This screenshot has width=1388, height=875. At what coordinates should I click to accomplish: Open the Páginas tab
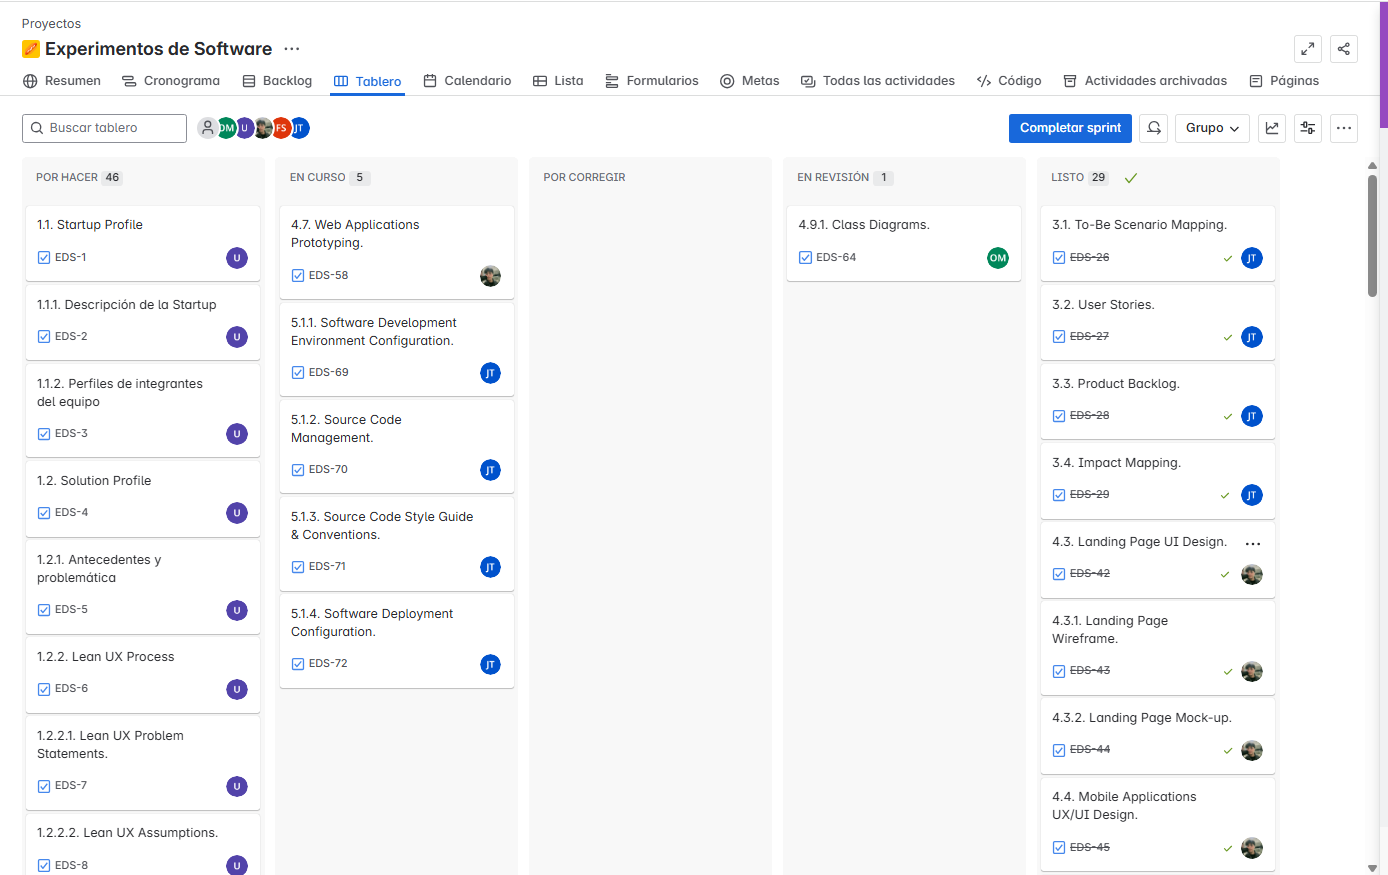click(1284, 81)
